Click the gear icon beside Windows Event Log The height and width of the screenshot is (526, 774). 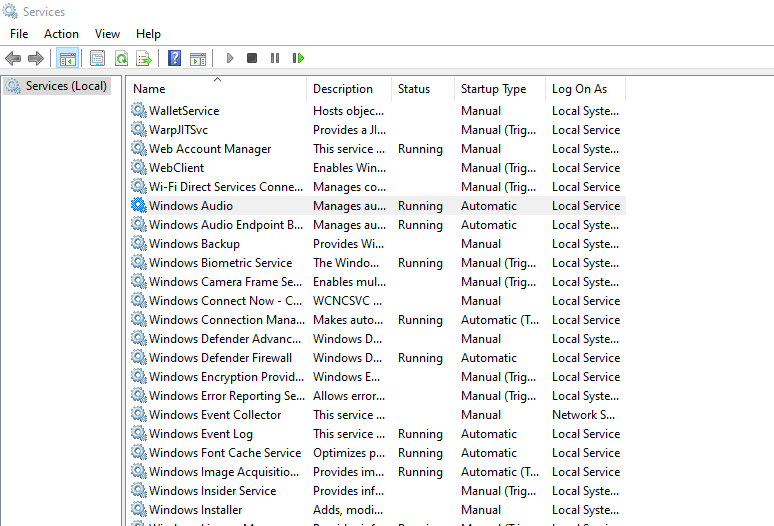tap(139, 433)
